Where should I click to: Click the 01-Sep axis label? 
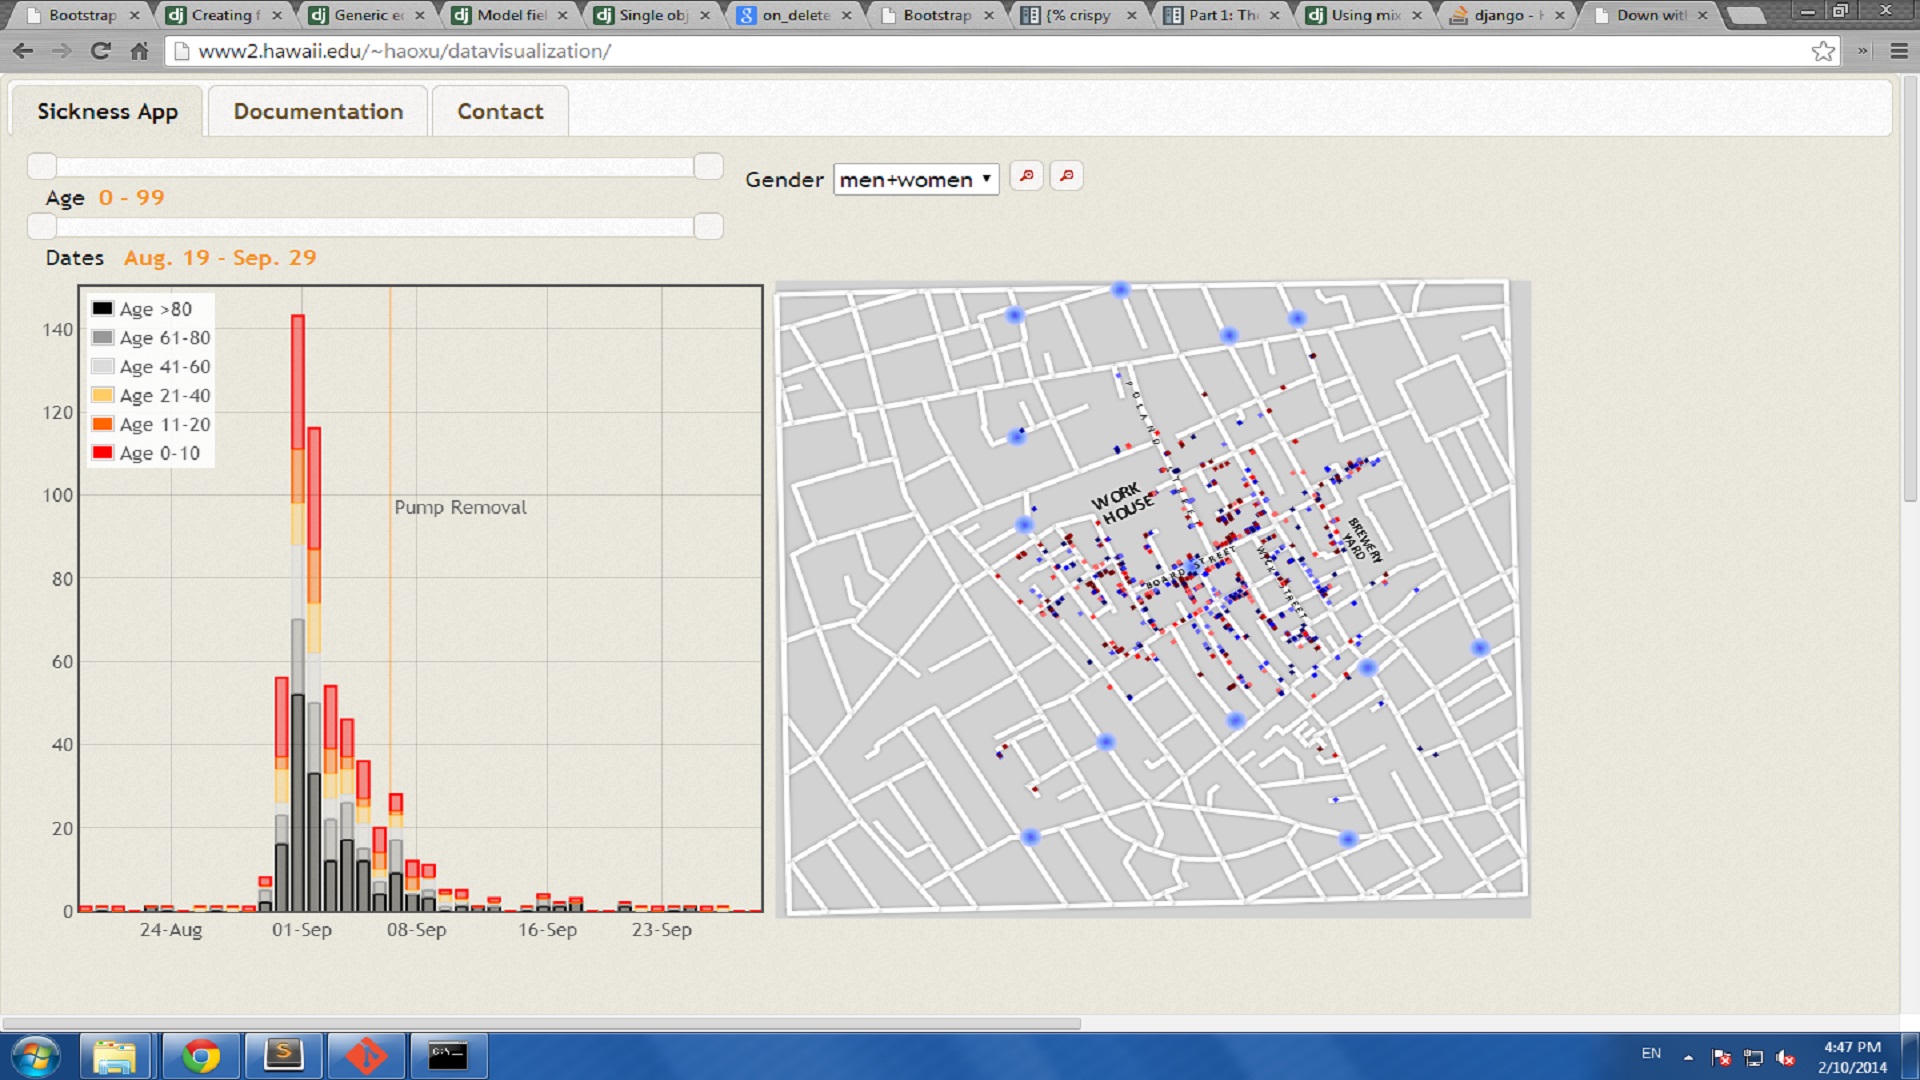click(x=302, y=929)
